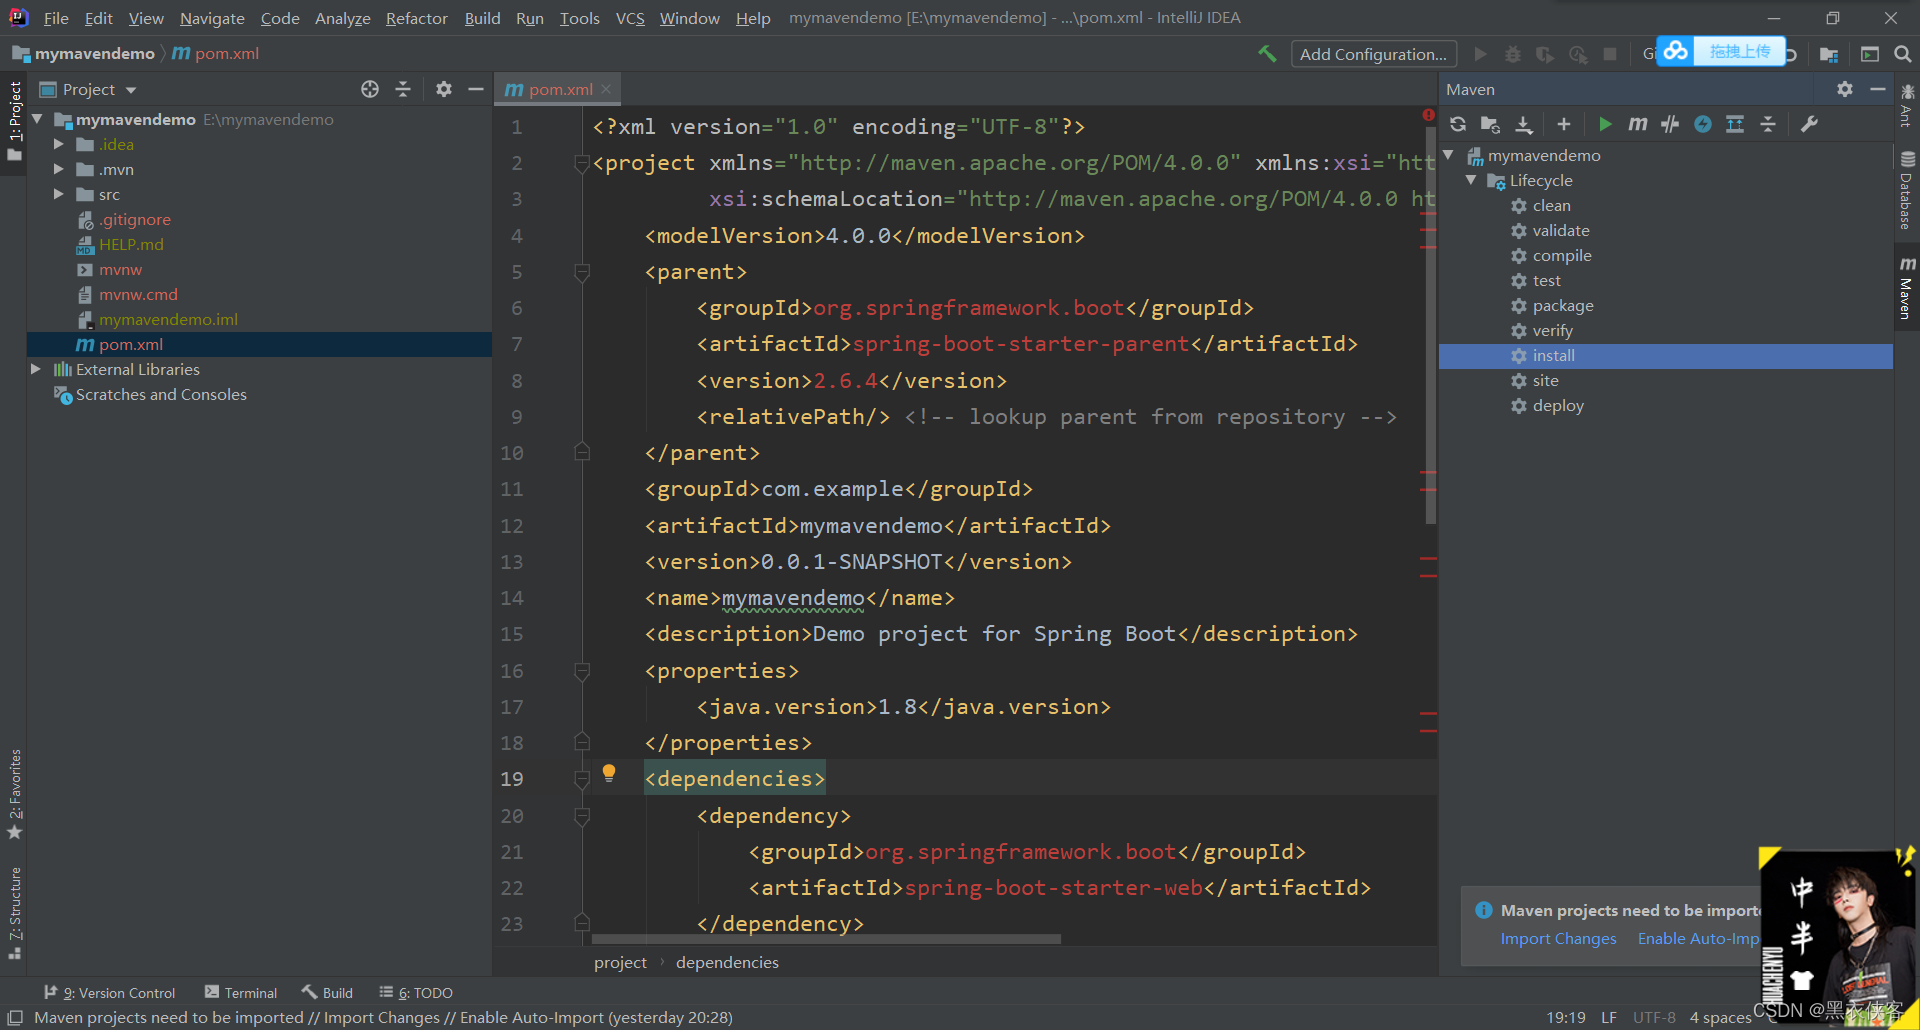
Task: Toggle the Maven right side stripe
Action: [x=1906, y=288]
